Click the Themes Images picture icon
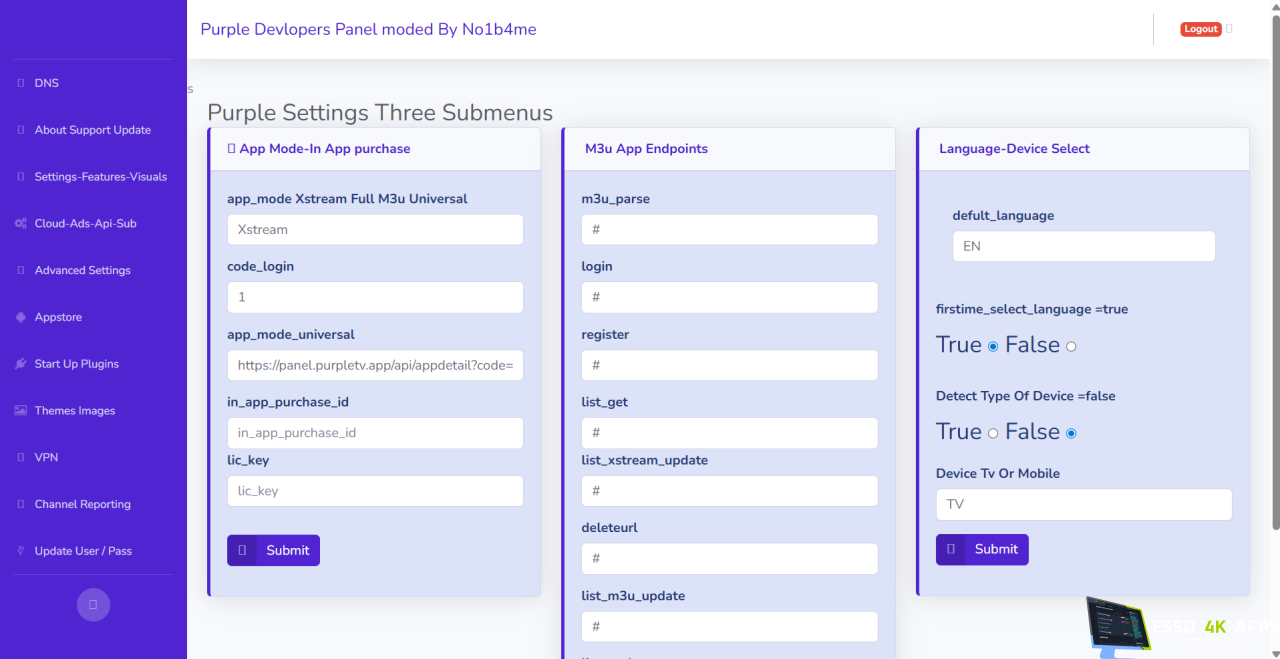Image resolution: width=1280 pixels, height=659 pixels. click(x=21, y=411)
